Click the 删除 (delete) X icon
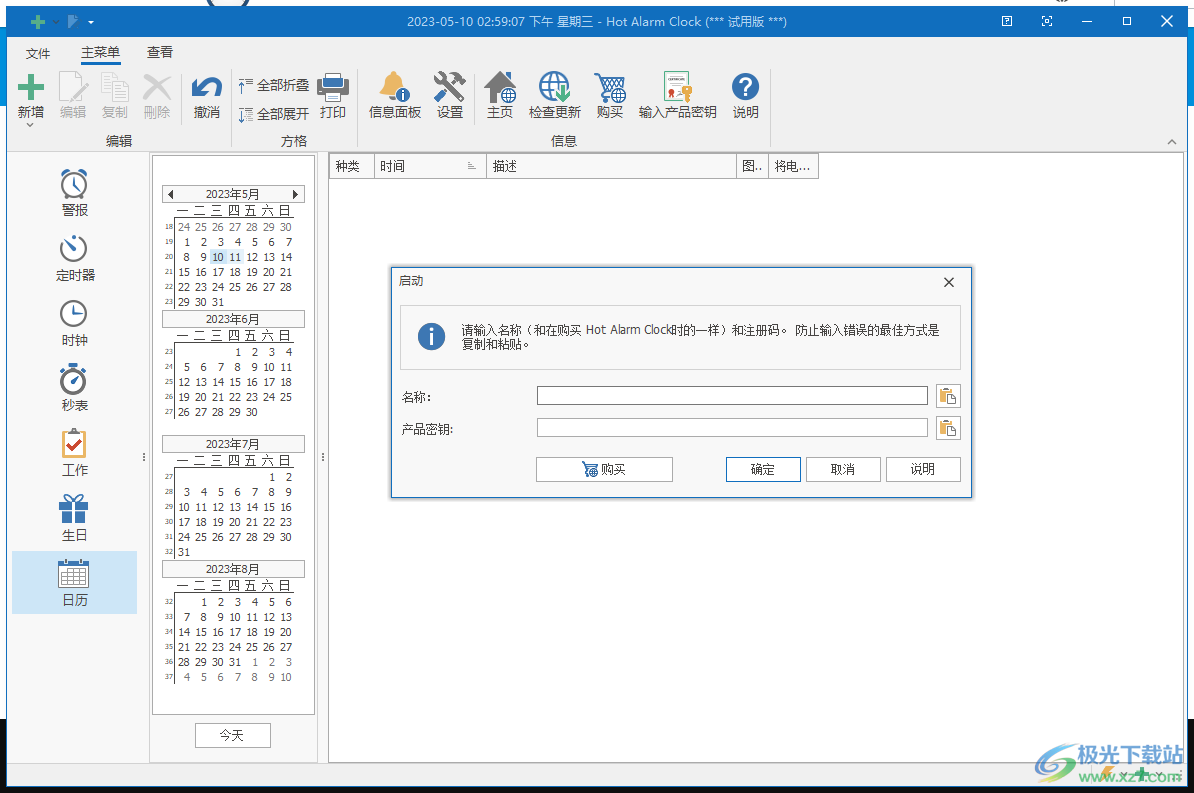 point(157,87)
